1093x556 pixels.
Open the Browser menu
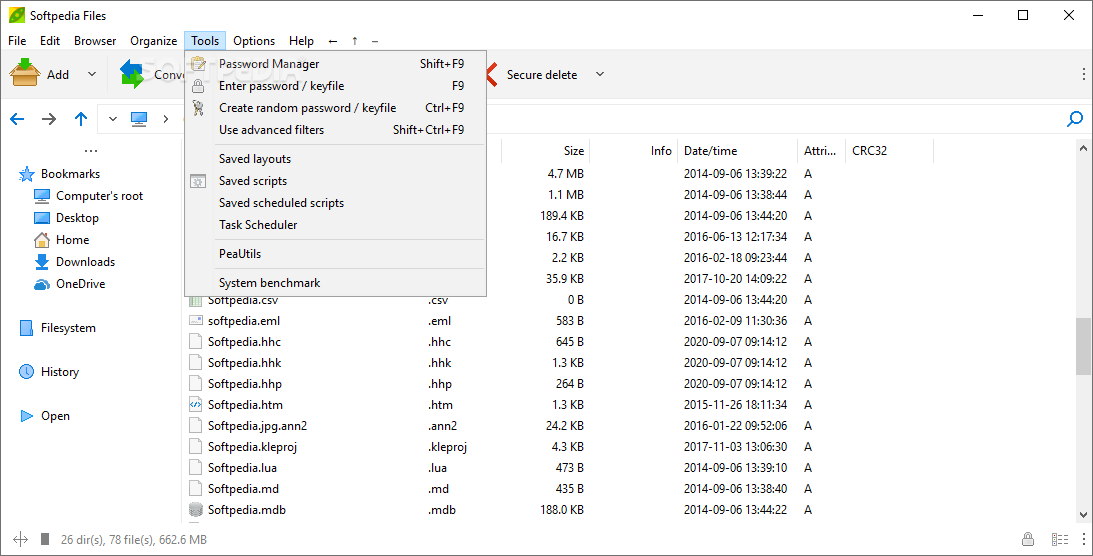(95, 41)
